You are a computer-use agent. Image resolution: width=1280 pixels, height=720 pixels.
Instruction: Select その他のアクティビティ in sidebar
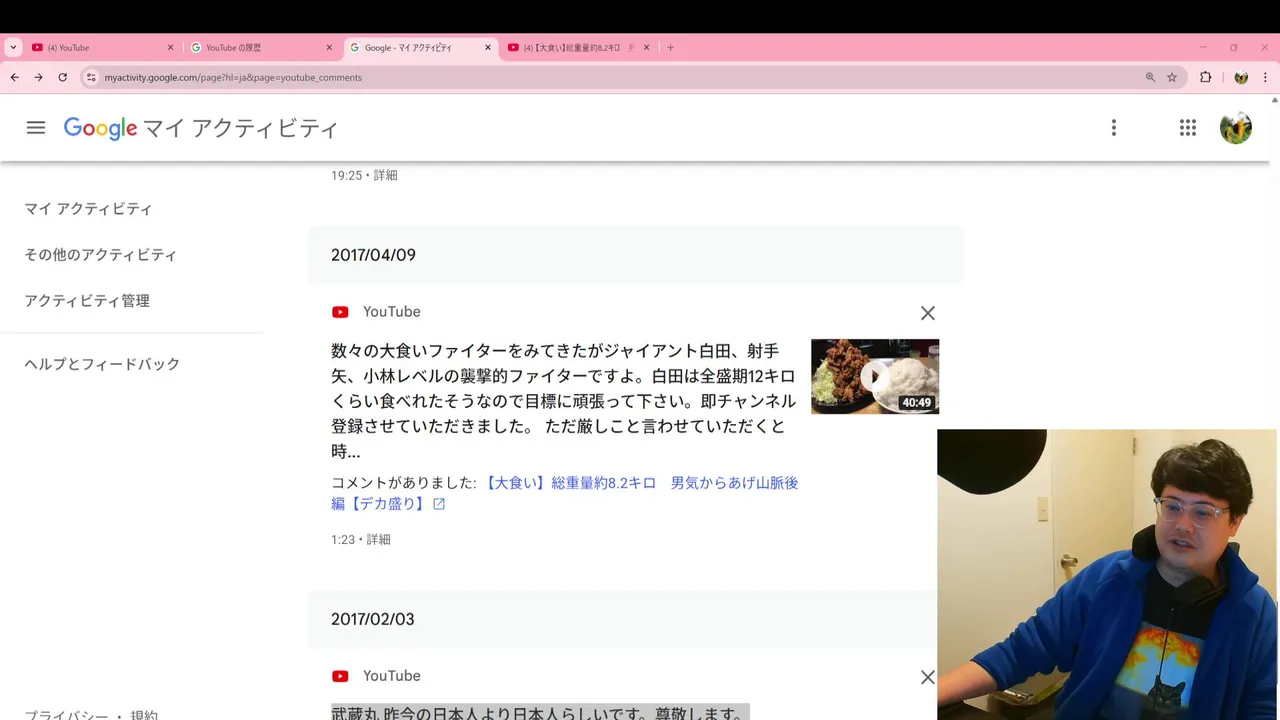pos(100,255)
